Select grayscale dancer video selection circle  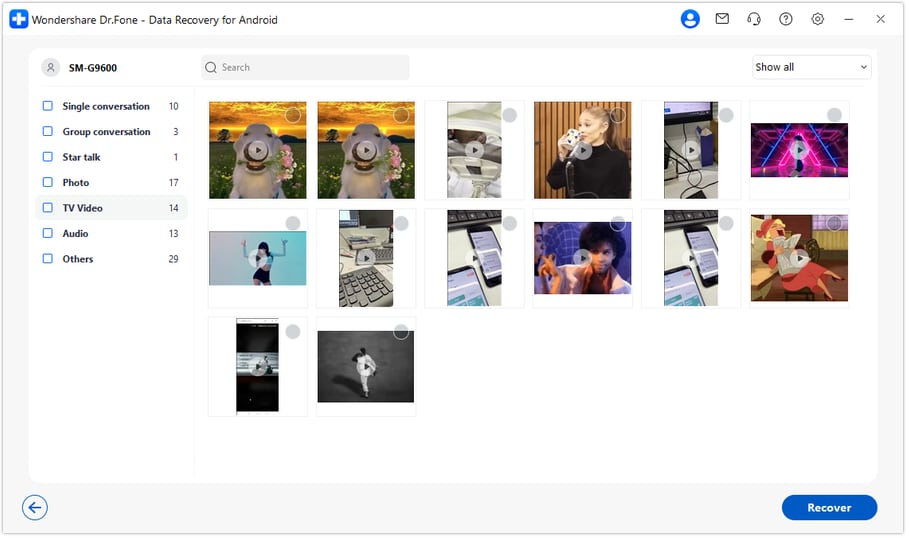coord(401,332)
